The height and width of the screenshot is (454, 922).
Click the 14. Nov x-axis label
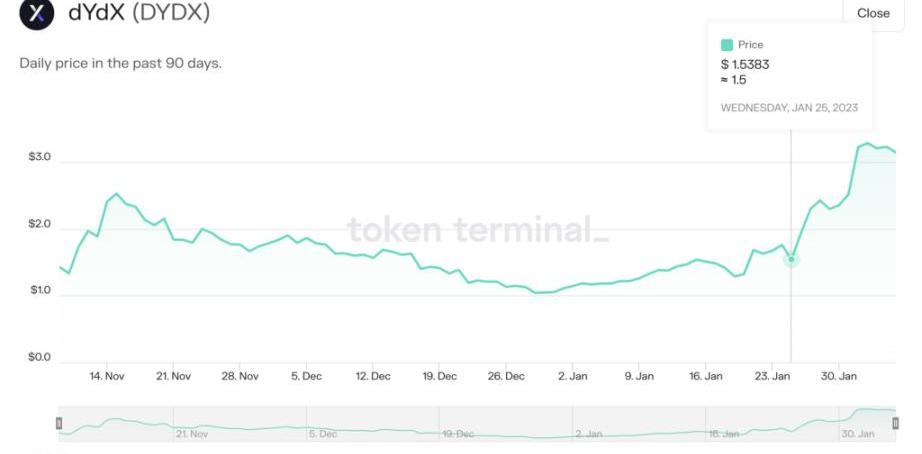click(107, 376)
